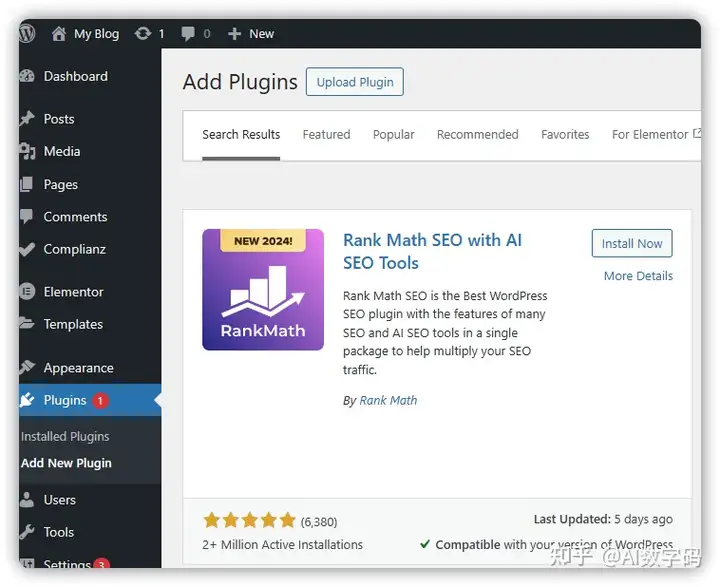Click the Dashboard gauge icon
This screenshot has width=720, height=587.
click(x=27, y=76)
